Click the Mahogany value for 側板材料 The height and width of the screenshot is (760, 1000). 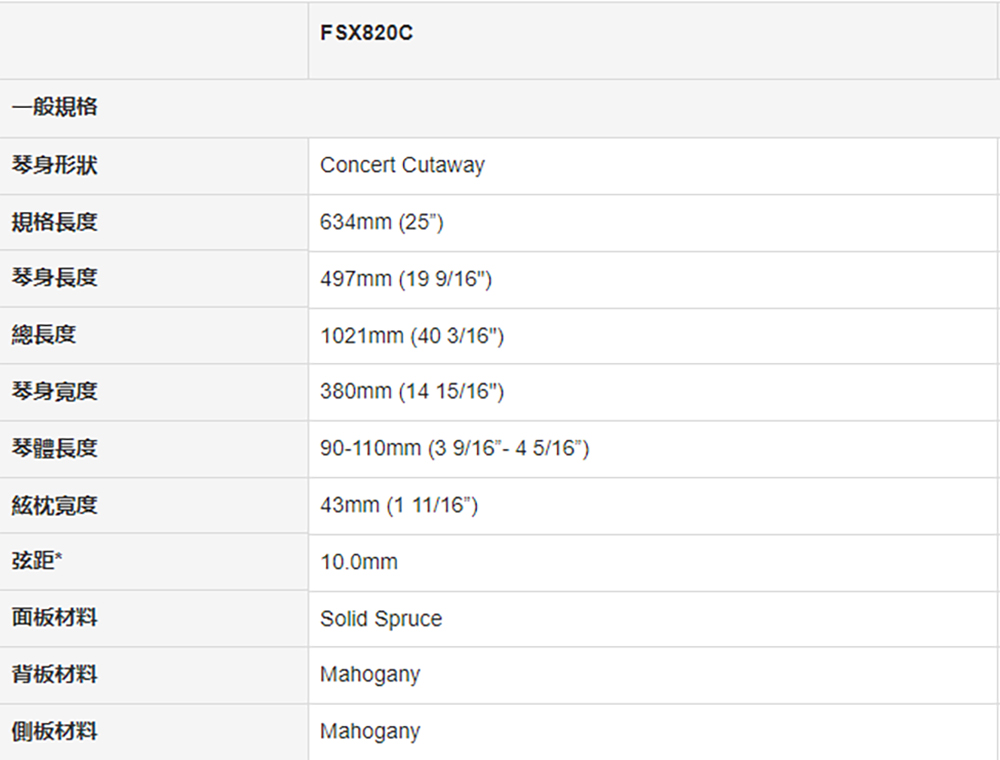coord(370,731)
